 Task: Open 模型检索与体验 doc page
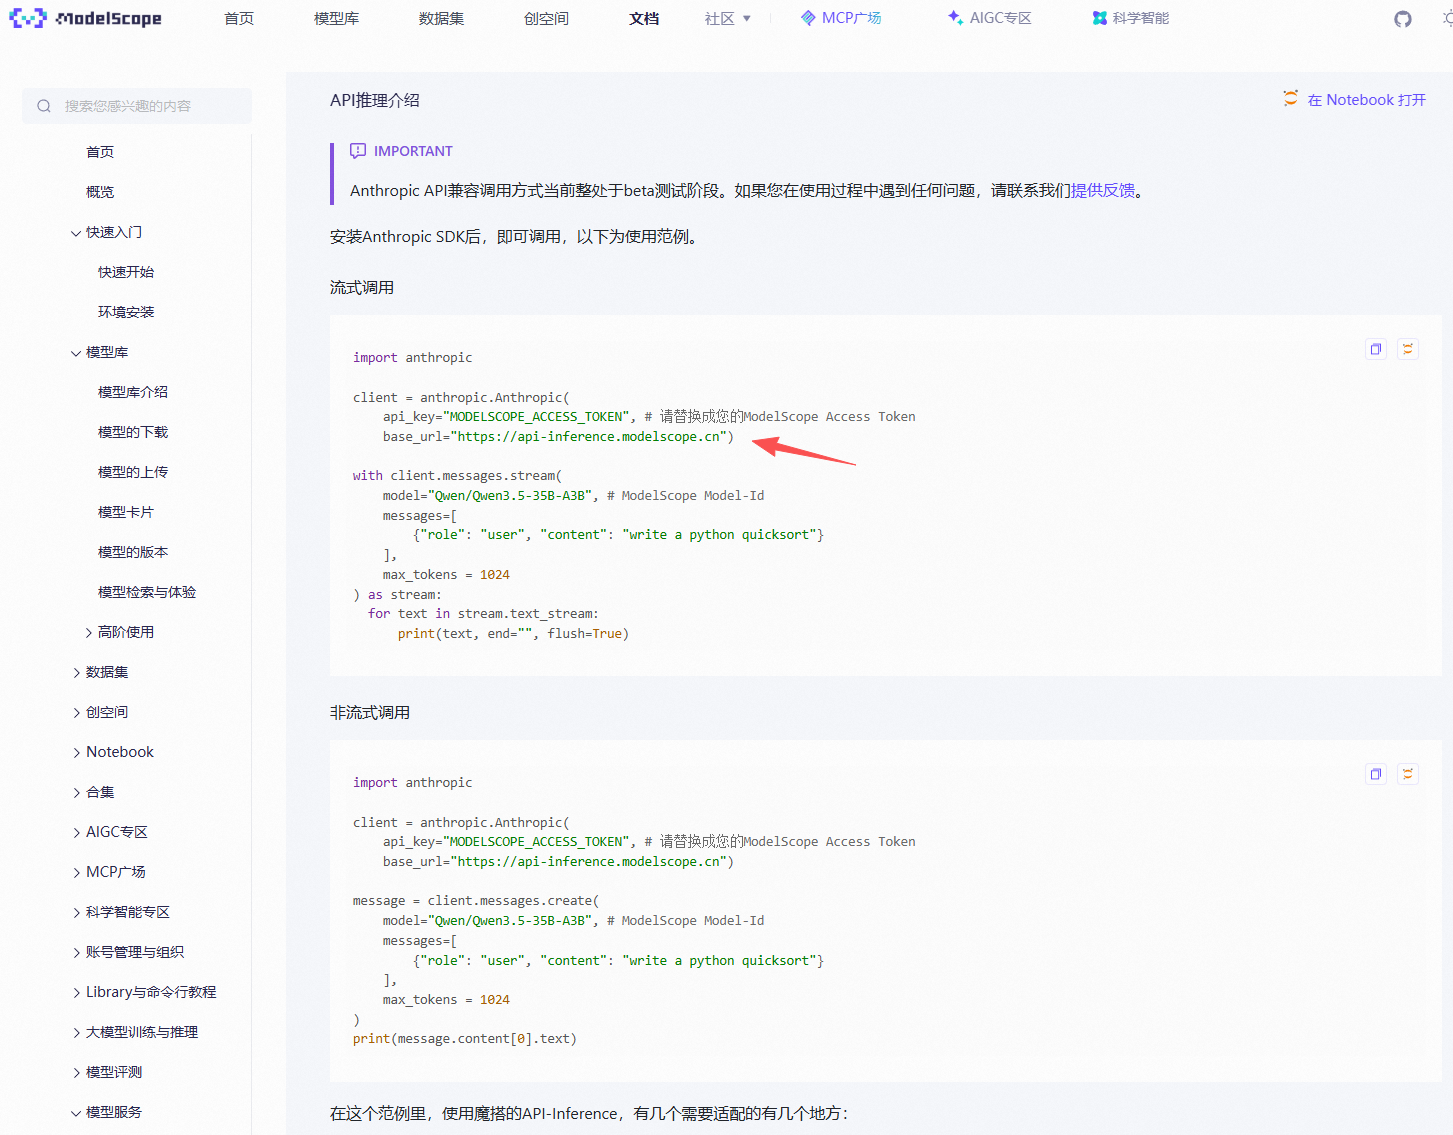(x=147, y=592)
